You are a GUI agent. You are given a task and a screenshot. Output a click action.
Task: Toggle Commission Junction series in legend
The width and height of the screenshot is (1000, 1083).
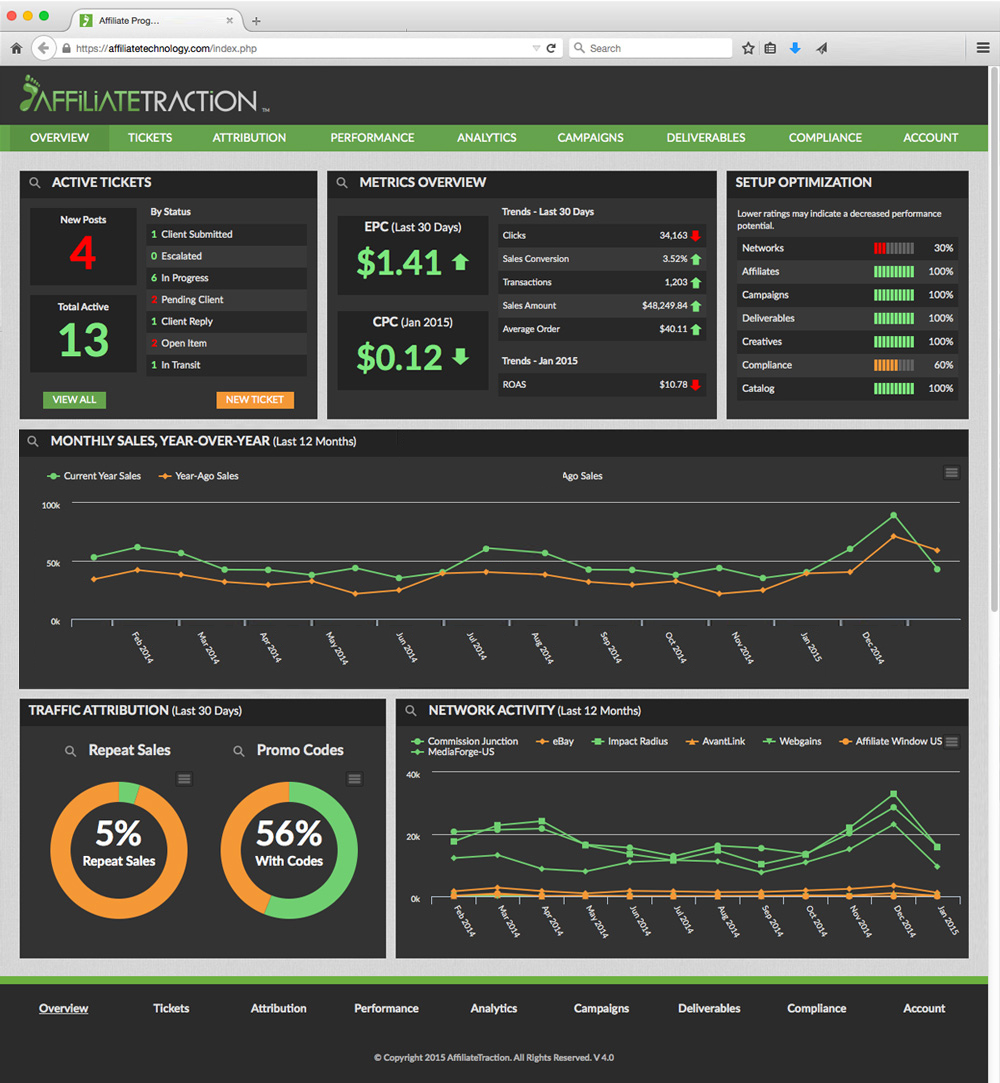click(x=465, y=741)
